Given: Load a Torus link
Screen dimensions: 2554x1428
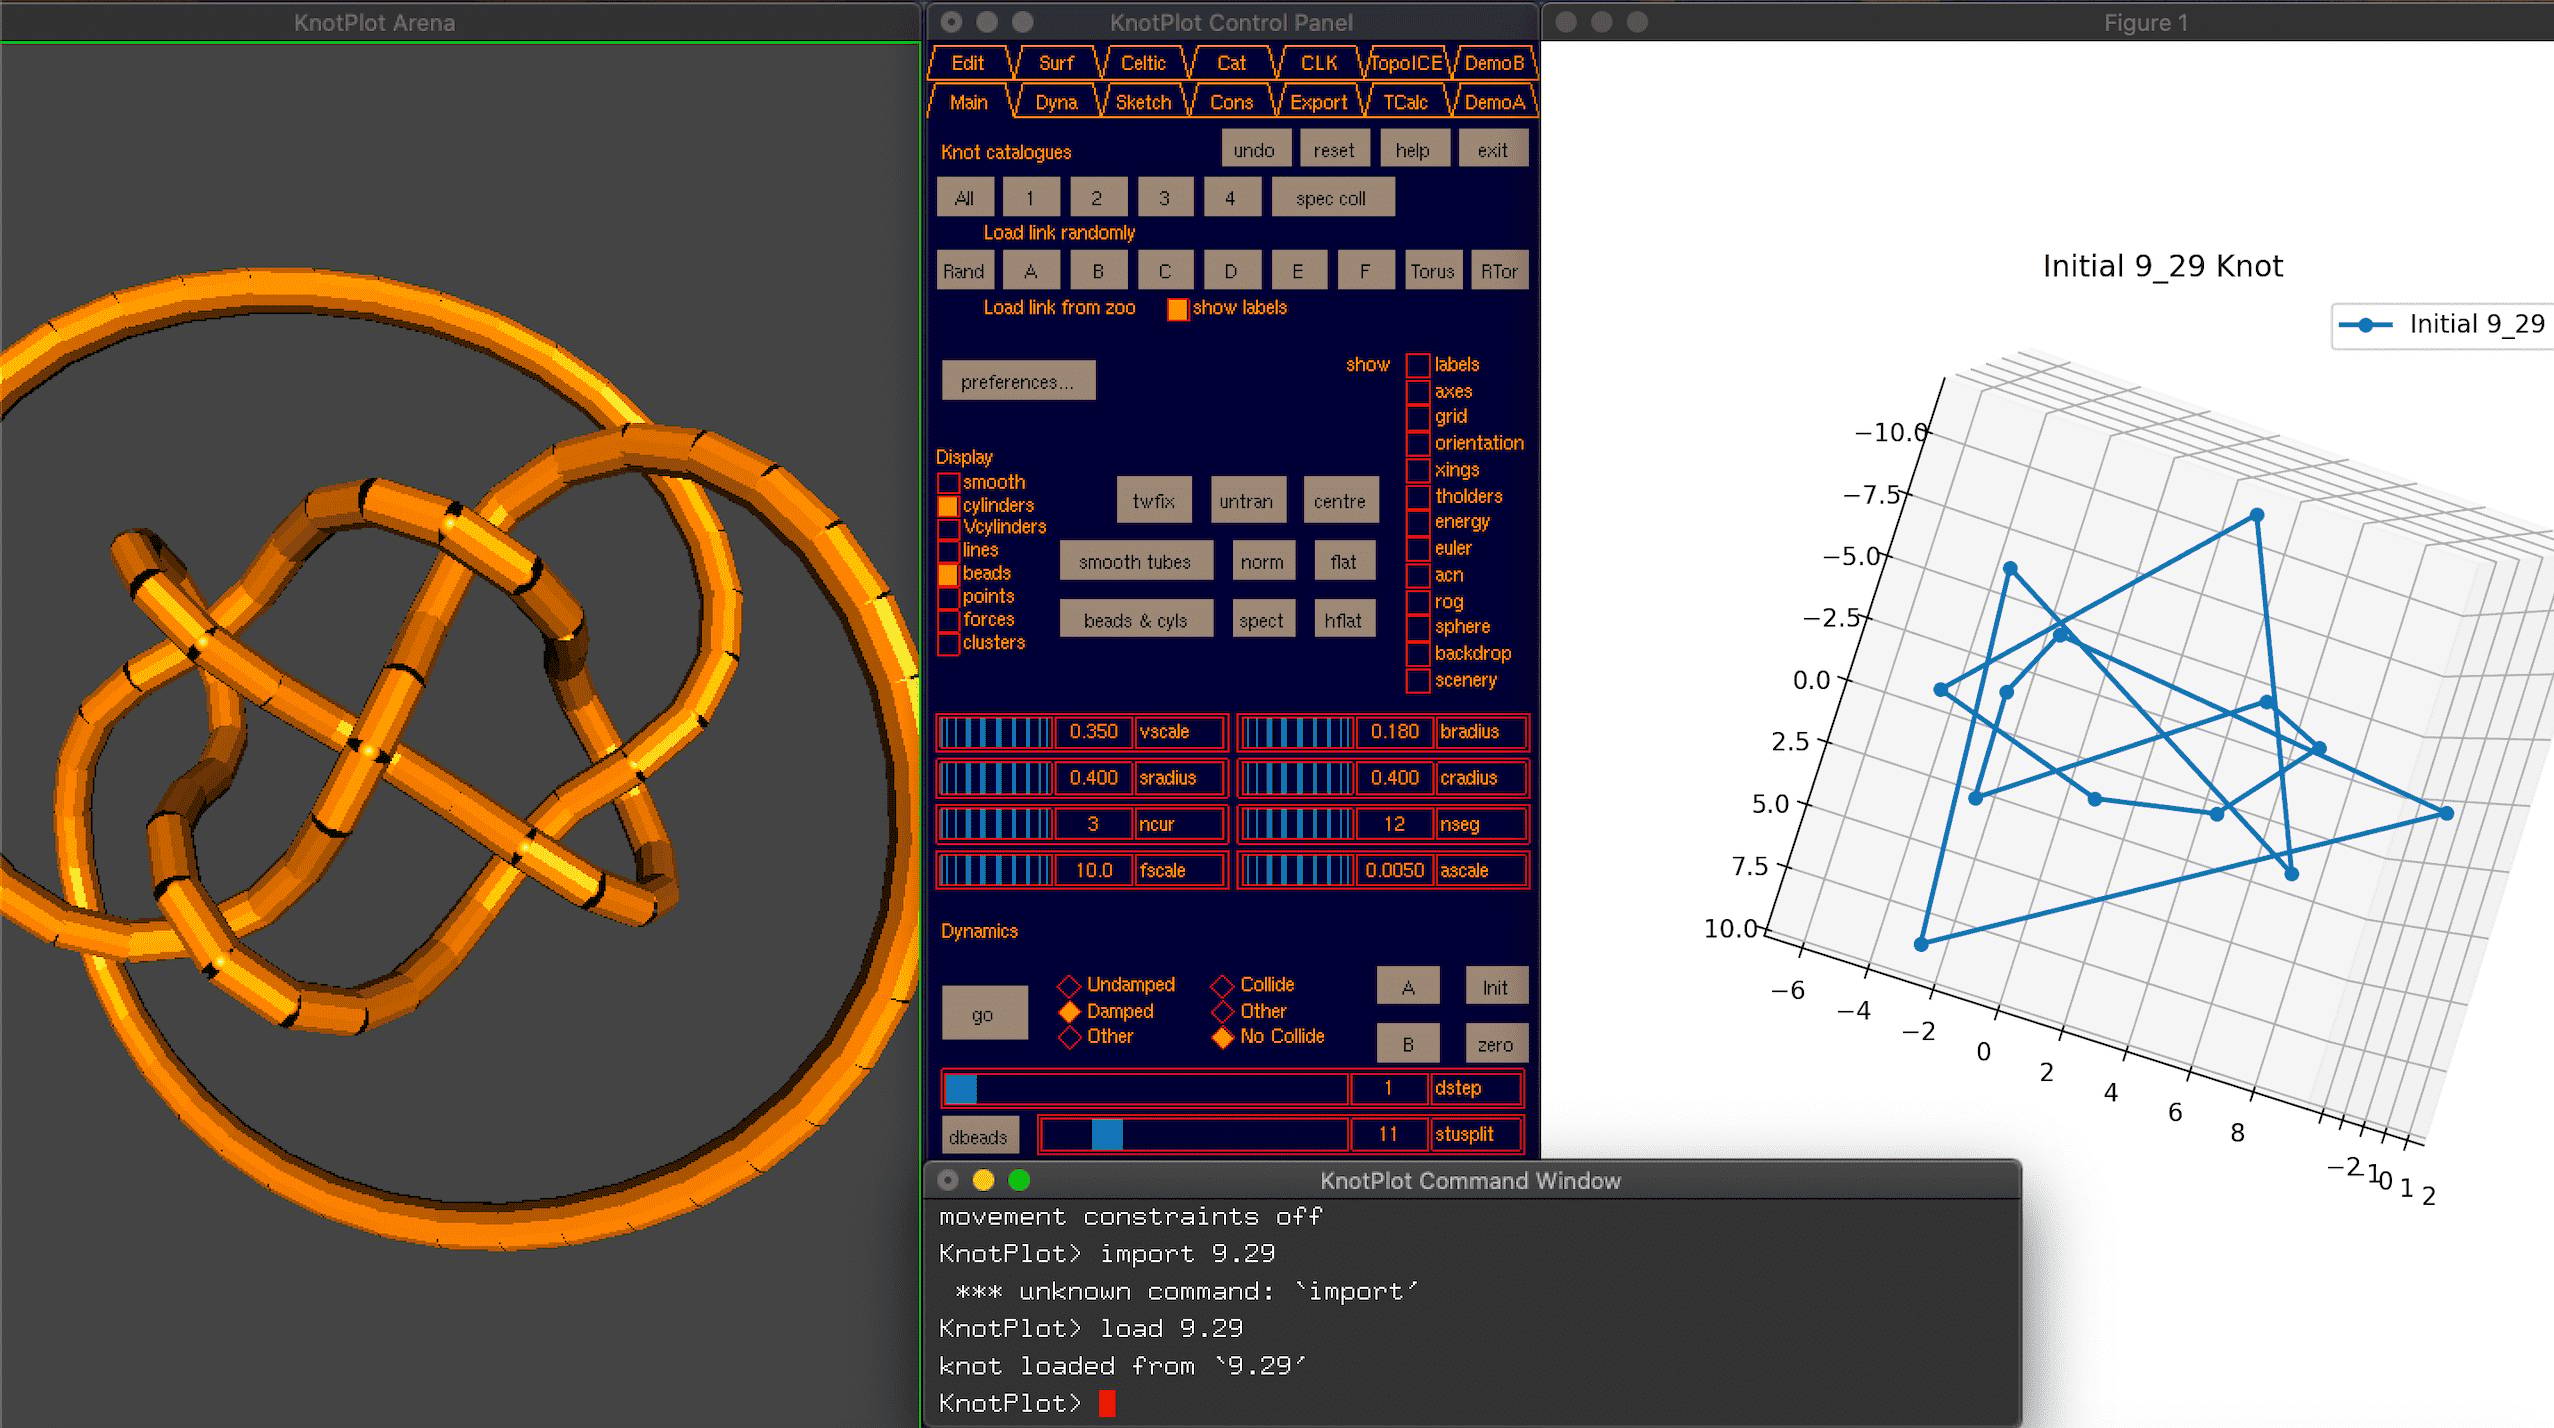Looking at the screenshot, I should tap(1432, 271).
